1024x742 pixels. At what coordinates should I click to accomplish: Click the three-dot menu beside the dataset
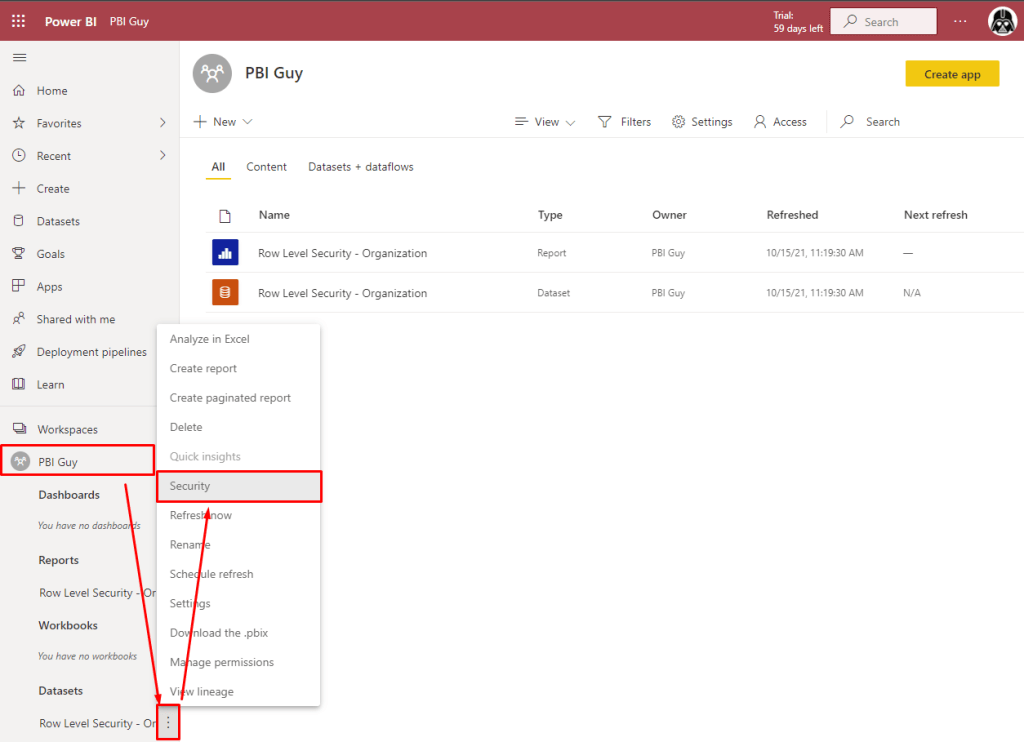click(168, 723)
